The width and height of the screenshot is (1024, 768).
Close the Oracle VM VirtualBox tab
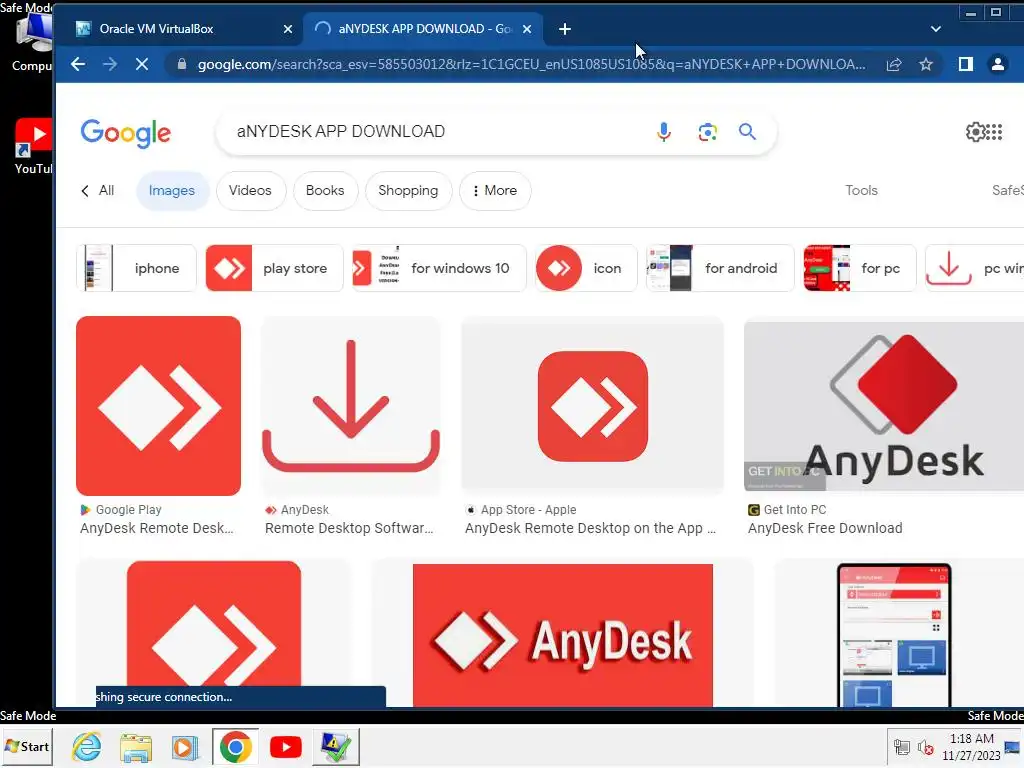[288, 29]
